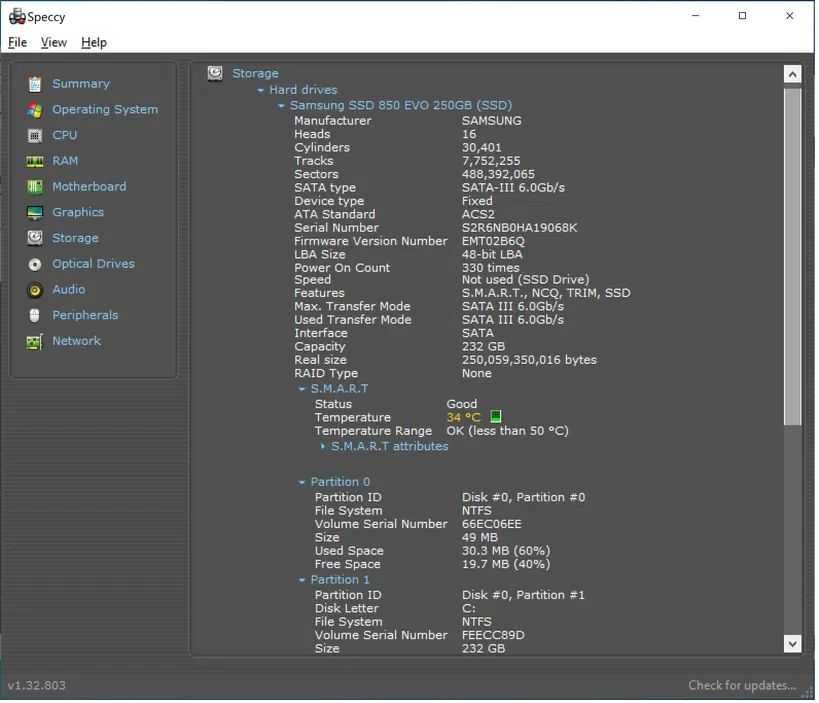Screen dimensions: 819x703
Task: Click the Free Space 19.7 MB (40%) value
Action: (x=506, y=564)
